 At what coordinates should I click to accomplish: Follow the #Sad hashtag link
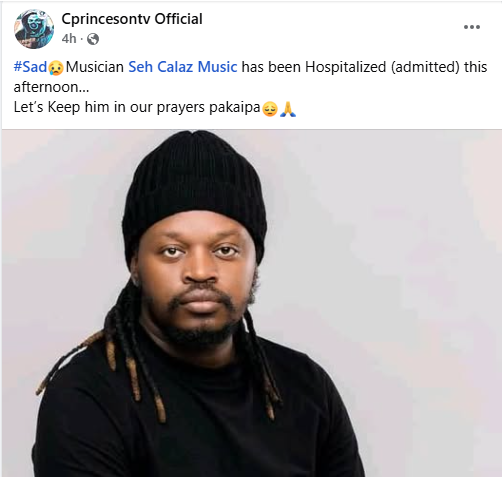30,67
